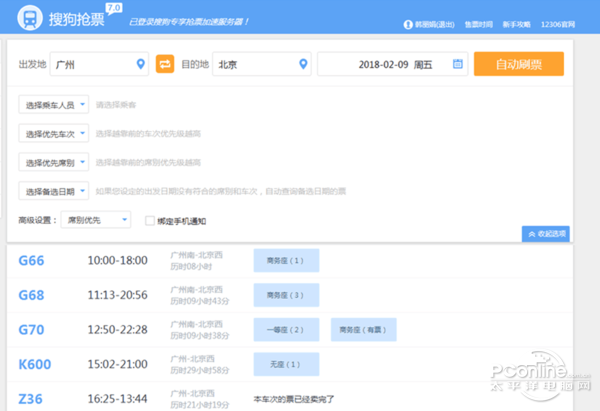Open the 选择优先席别 dropdown
The image size is (600, 411).
coord(54,161)
